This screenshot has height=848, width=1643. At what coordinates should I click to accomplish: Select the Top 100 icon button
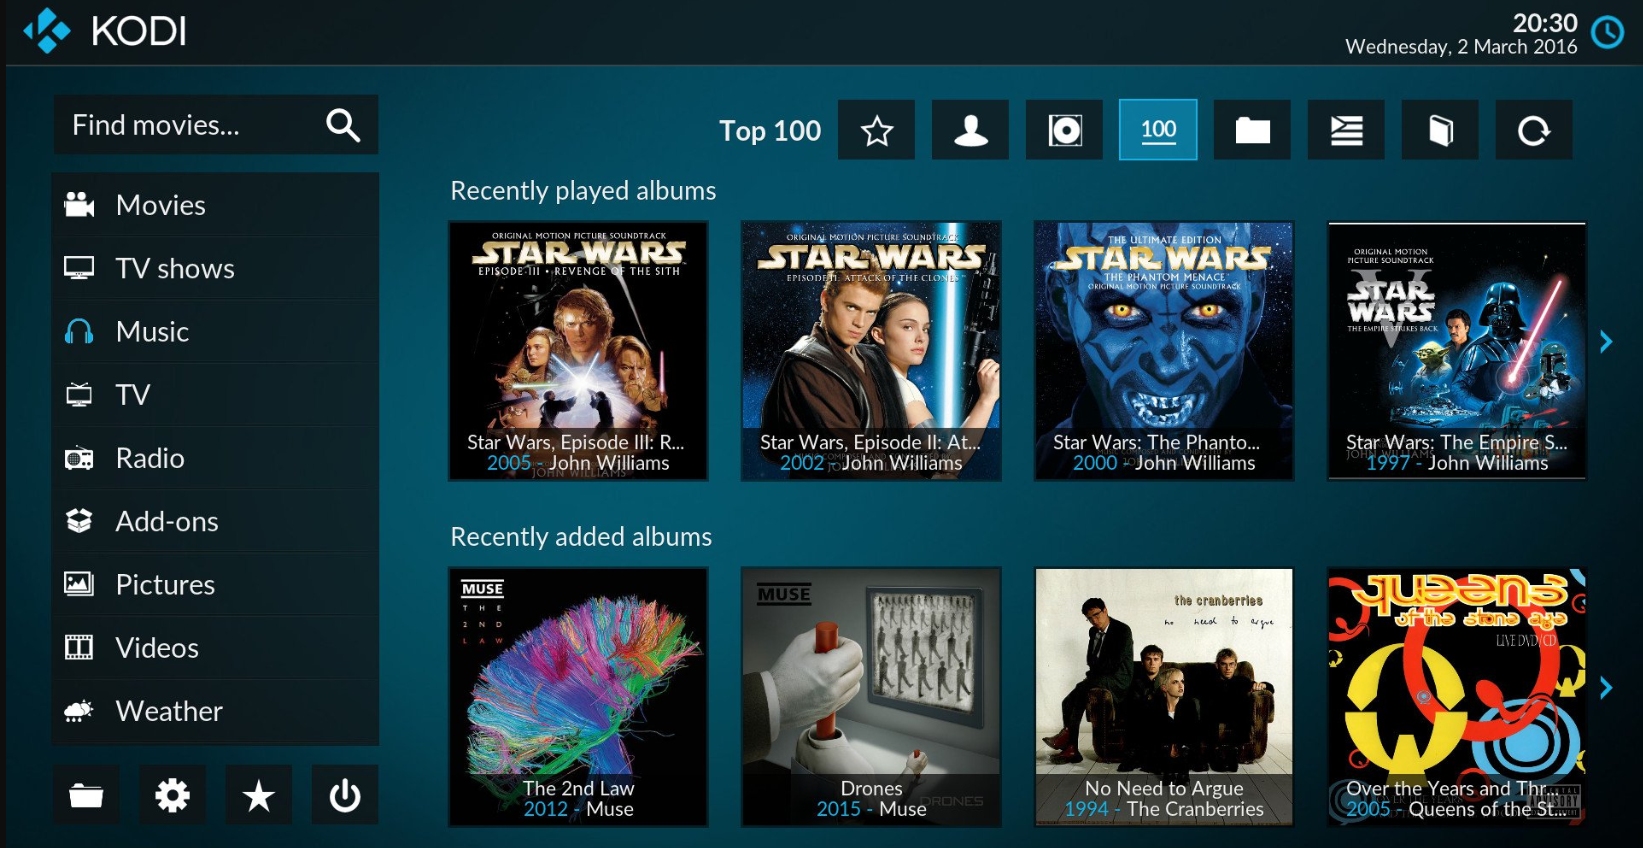tap(1158, 130)
